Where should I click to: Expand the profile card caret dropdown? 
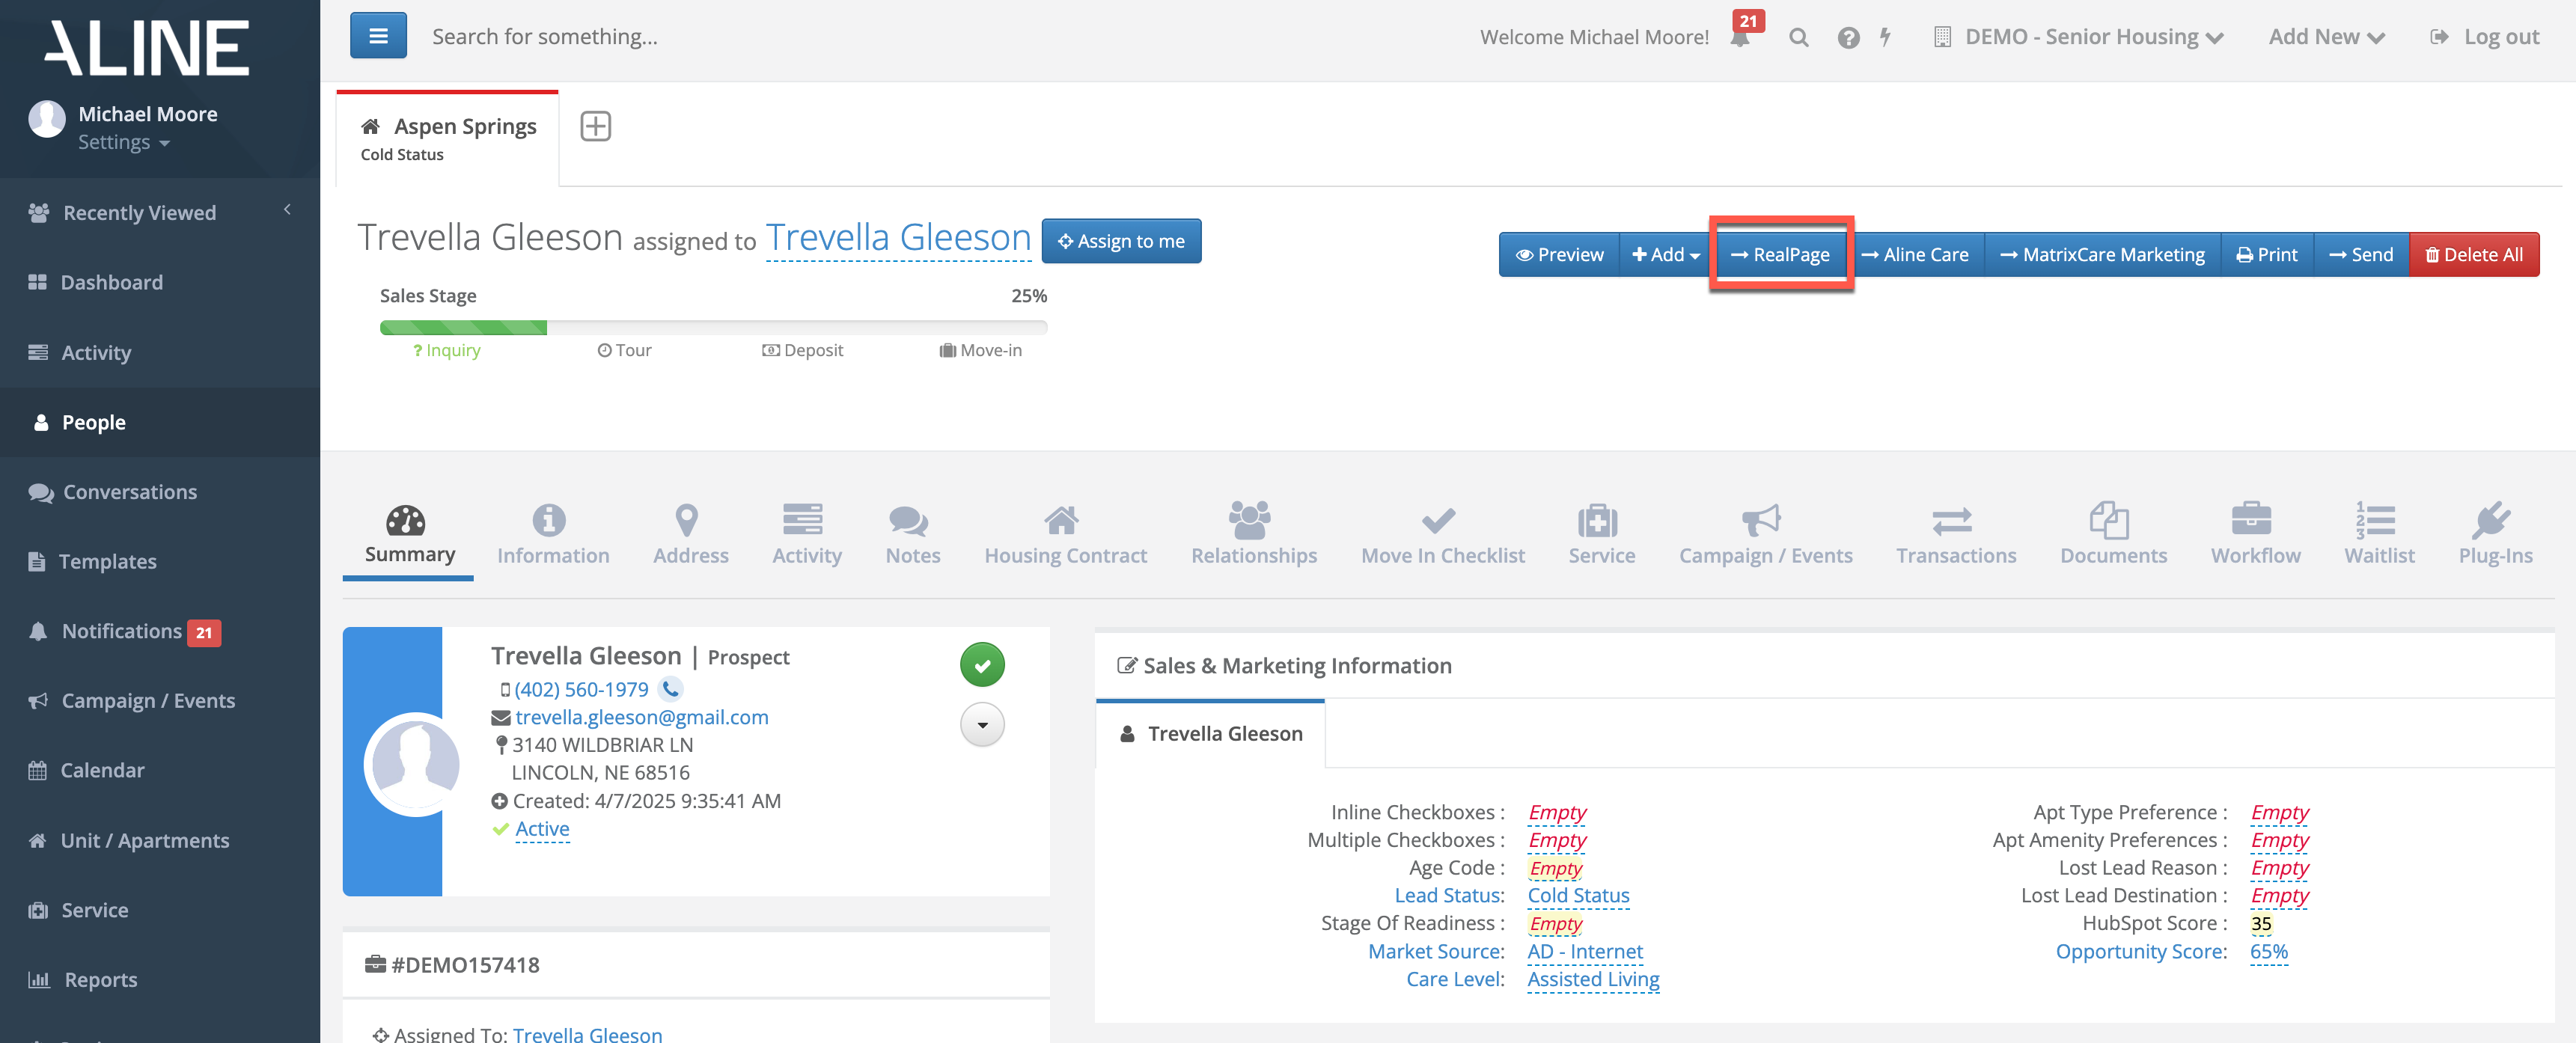pos(982,725)
